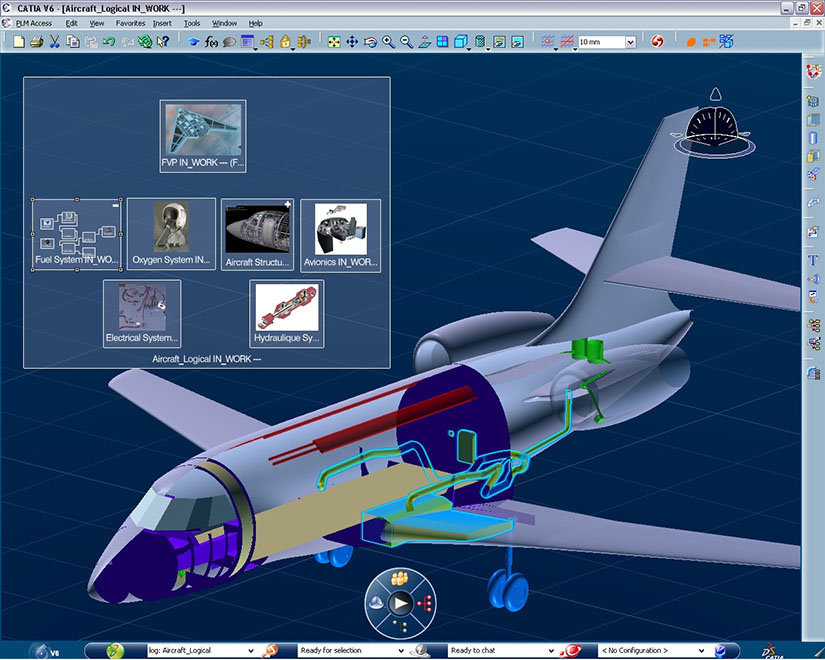Open the Insert menu

pos(163,23)
